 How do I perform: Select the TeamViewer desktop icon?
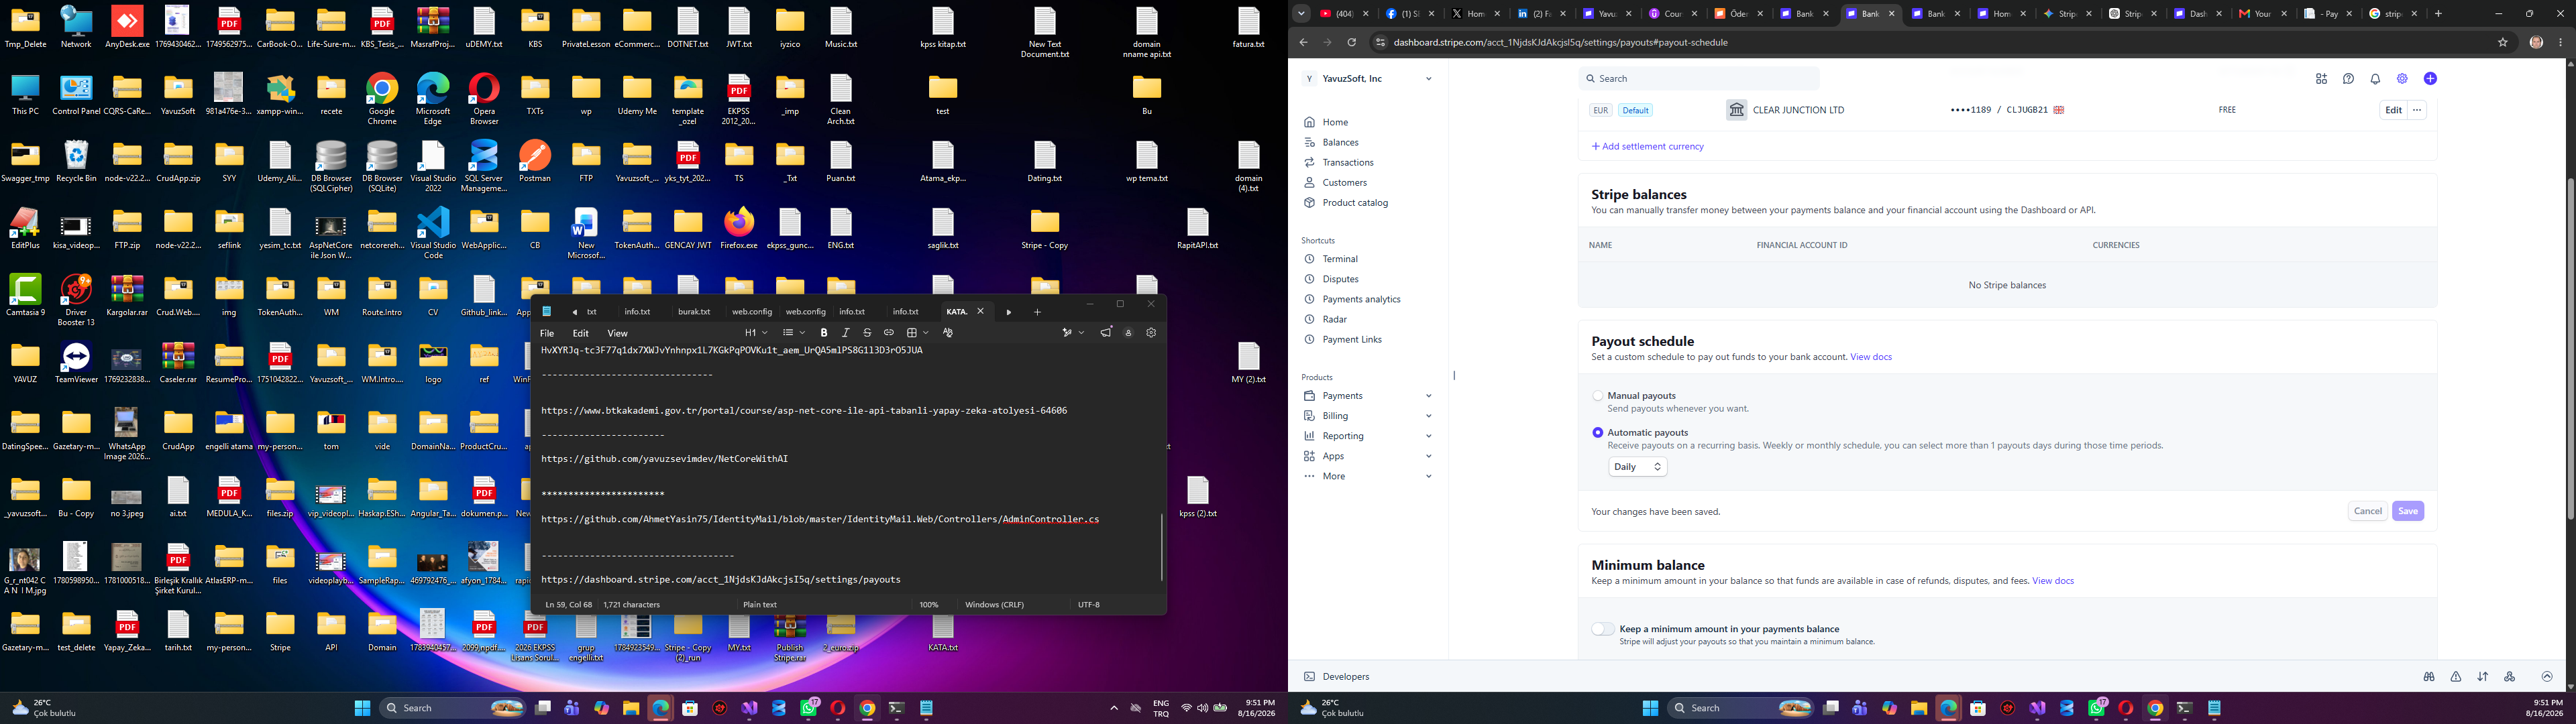click(76, 363)
